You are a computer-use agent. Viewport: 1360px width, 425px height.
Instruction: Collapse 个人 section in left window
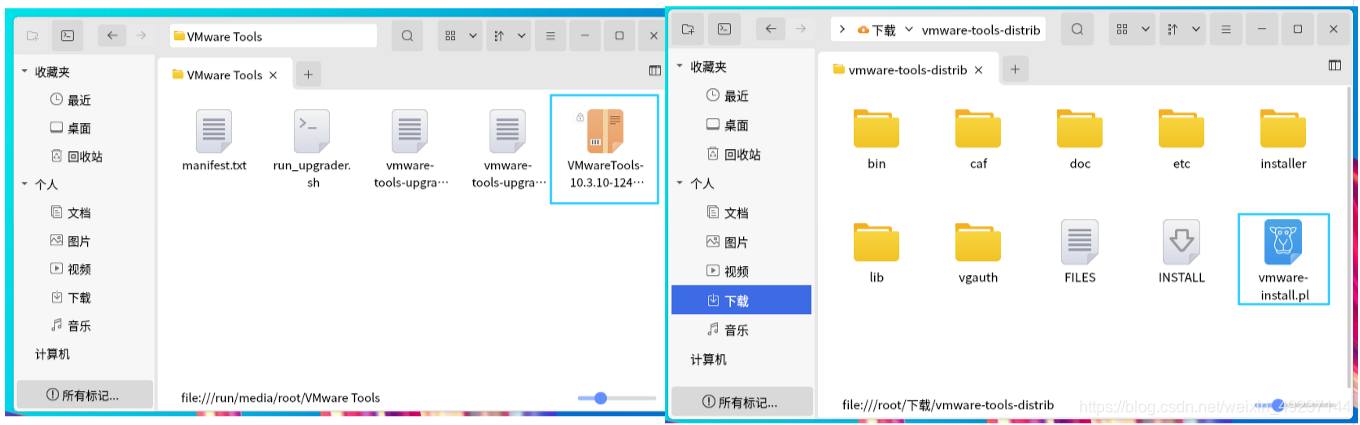click(25, 185)
